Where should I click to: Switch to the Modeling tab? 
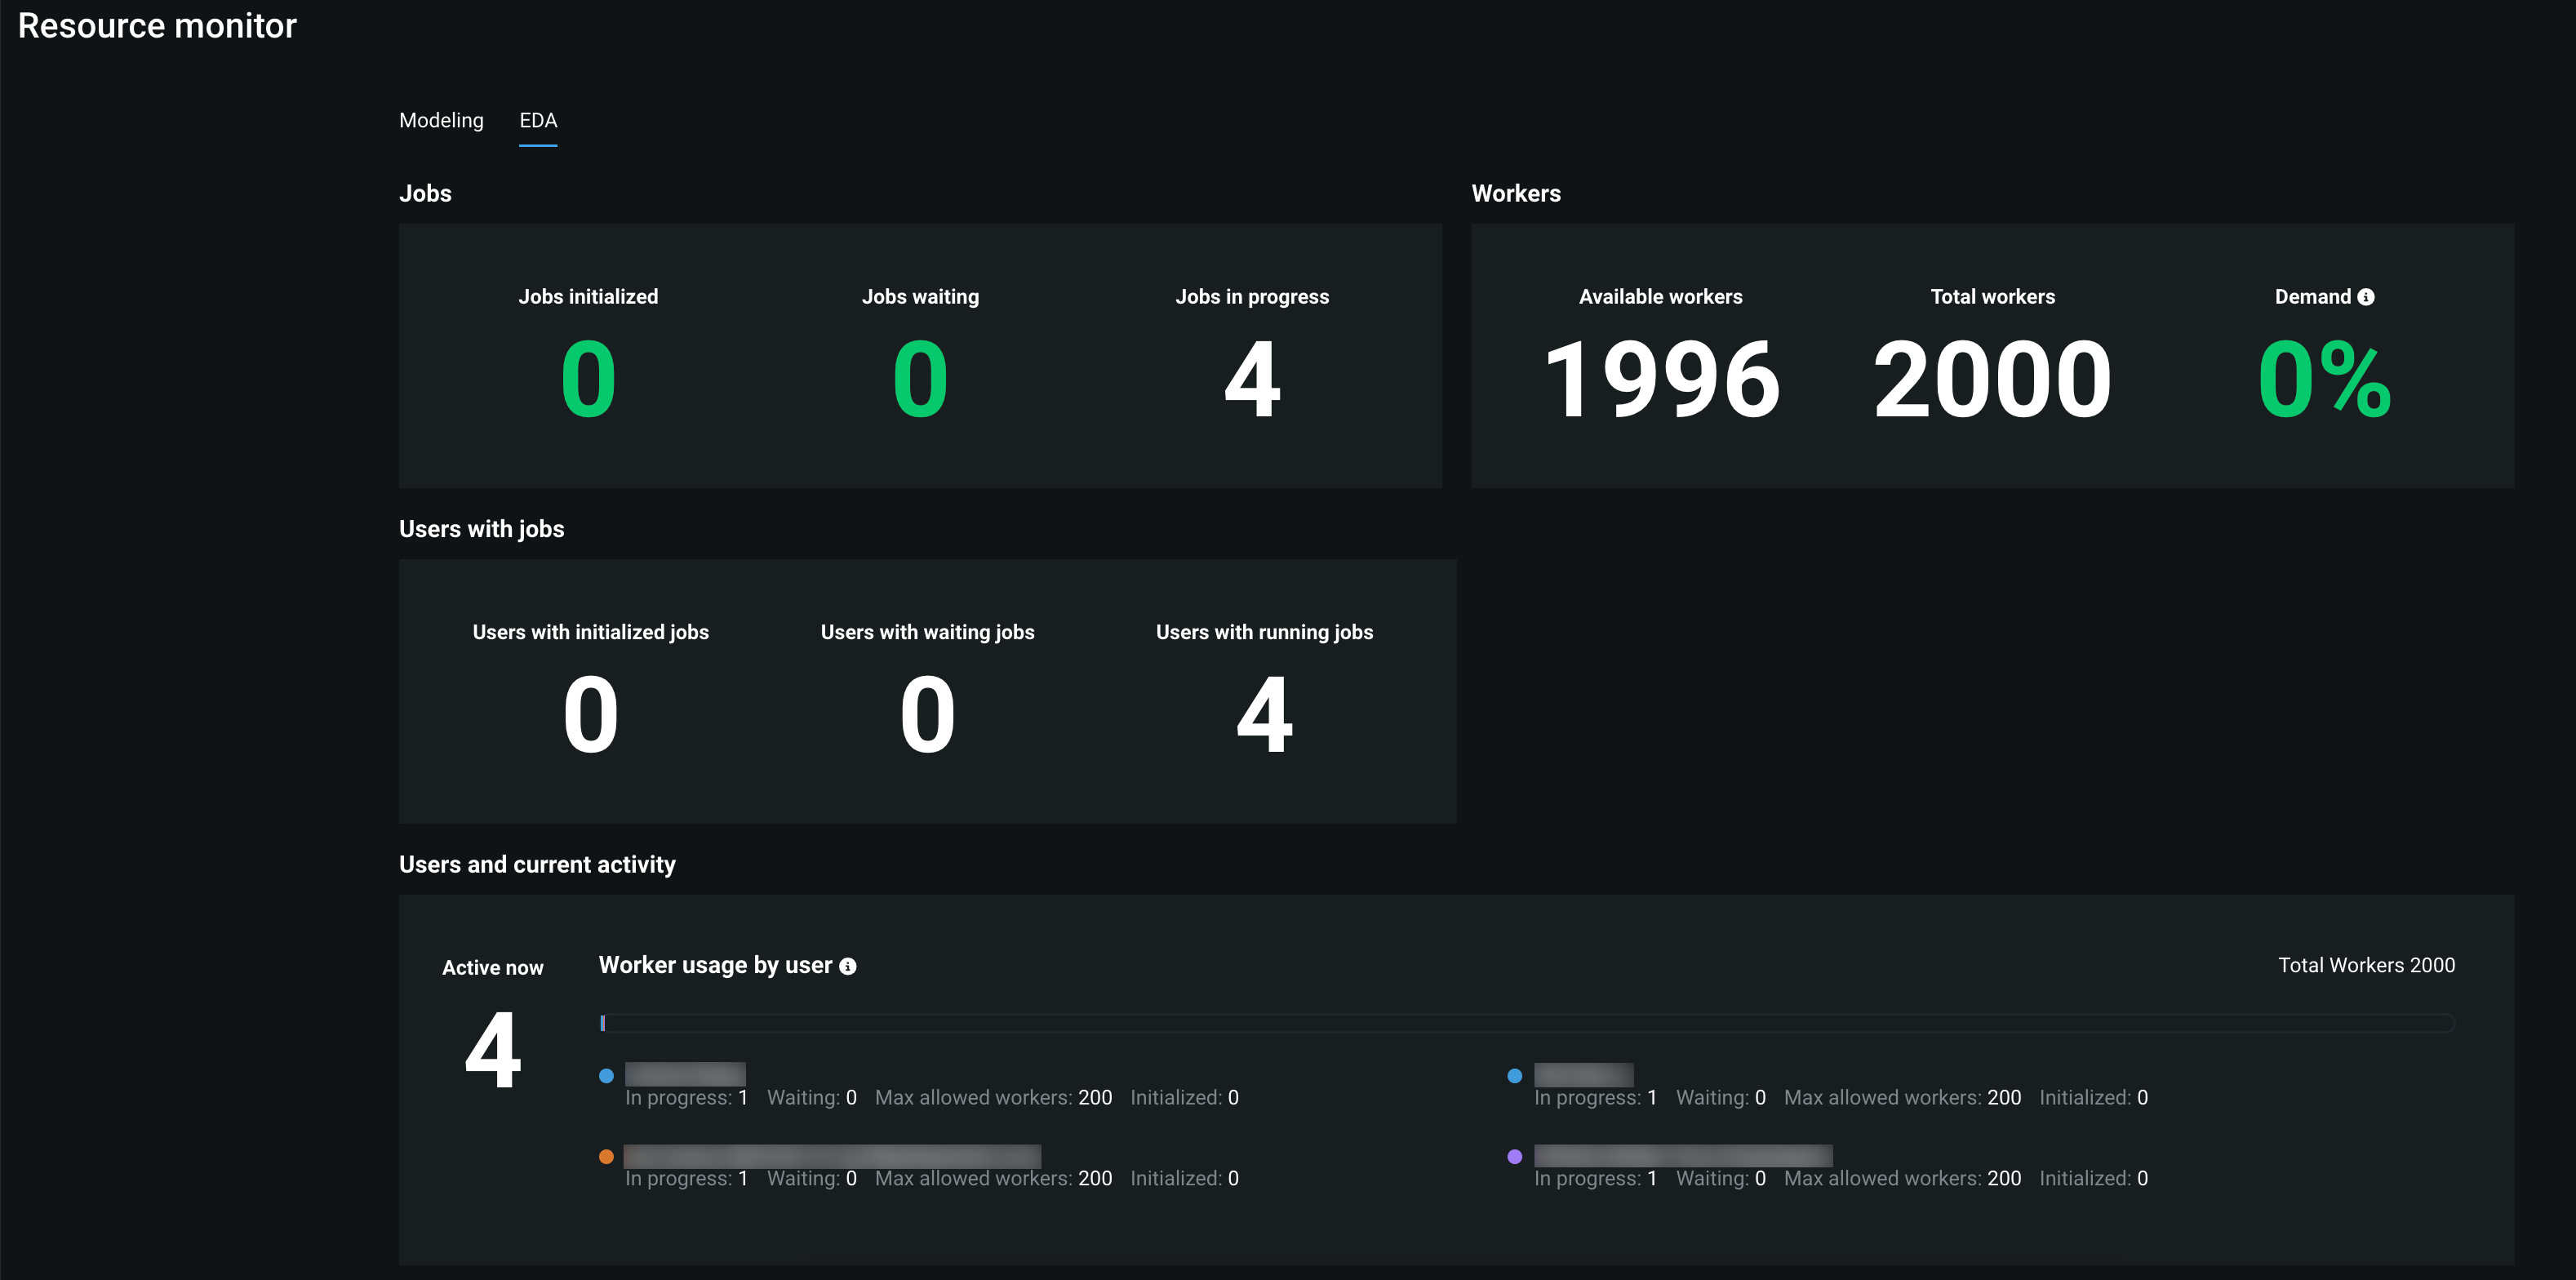click(x=441, y=120)
